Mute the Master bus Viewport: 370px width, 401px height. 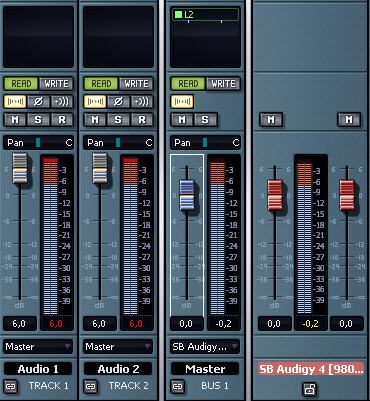pos(182,120)
